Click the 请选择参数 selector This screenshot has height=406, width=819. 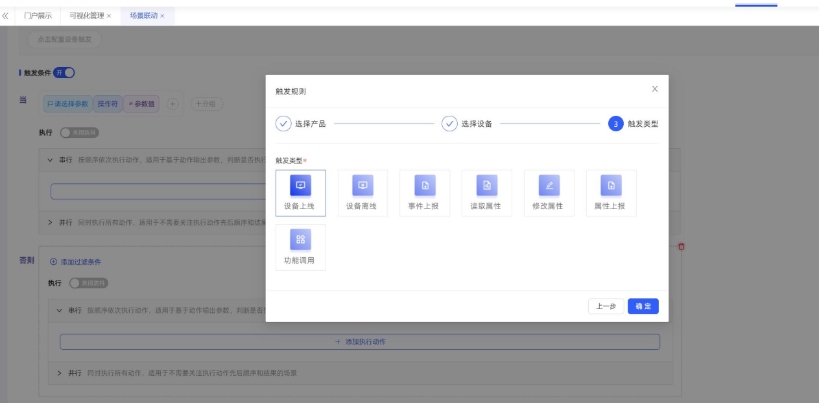click(67, 104)
